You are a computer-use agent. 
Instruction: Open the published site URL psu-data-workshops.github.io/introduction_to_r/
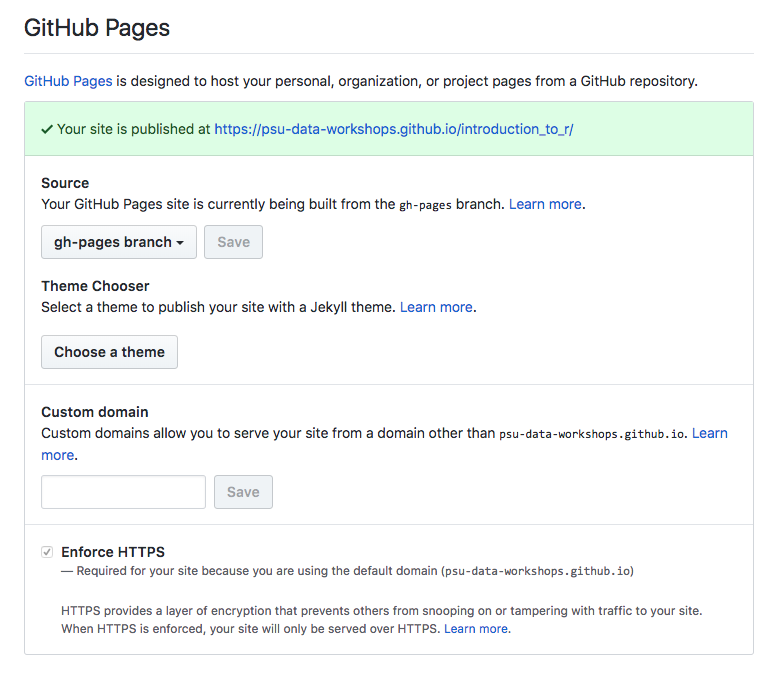tap(393, 129)
